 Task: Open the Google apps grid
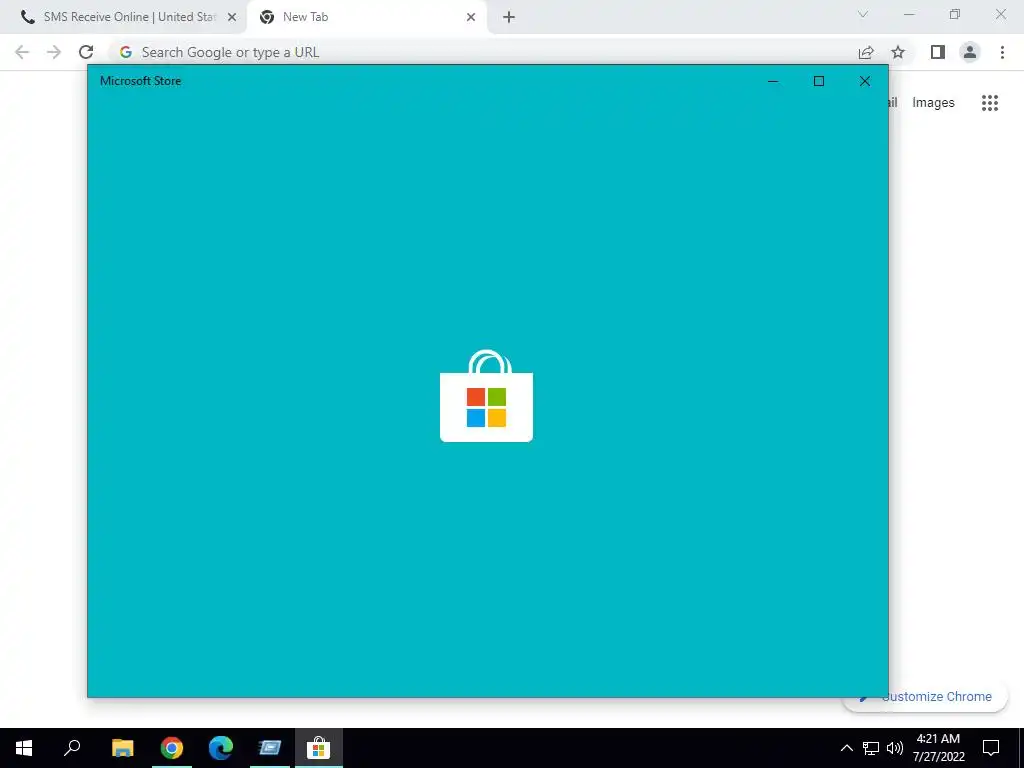[x=990, y=103]
